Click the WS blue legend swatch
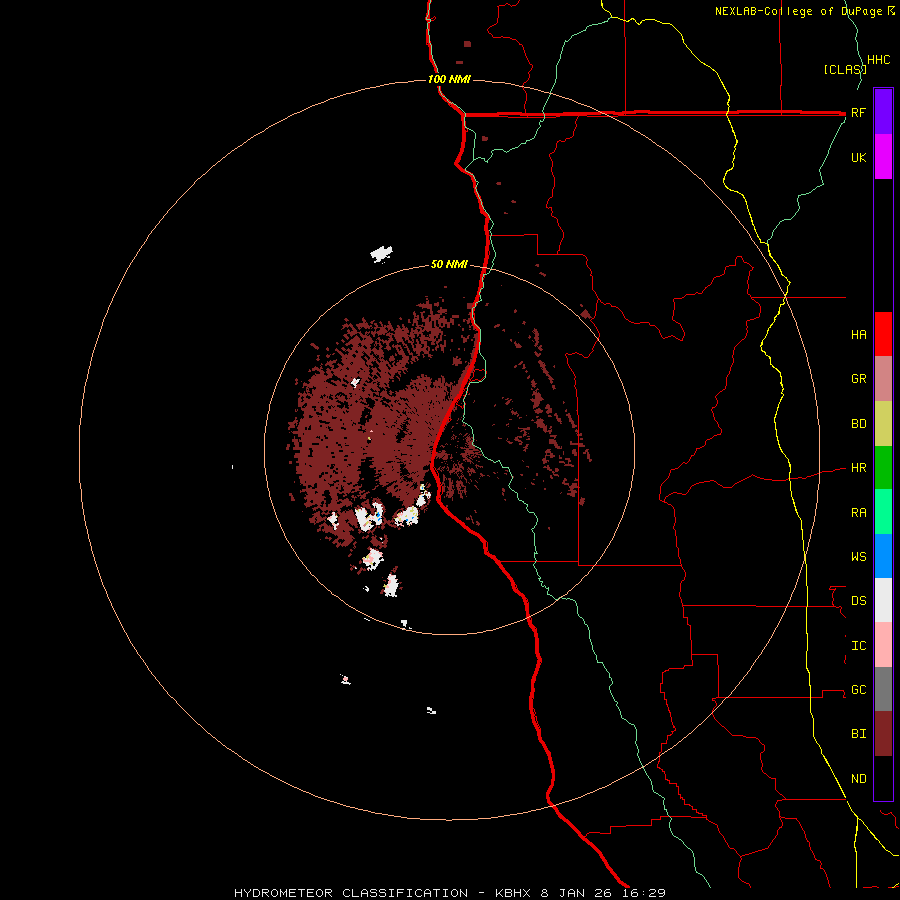900x900 pixels. click(883, 556)
